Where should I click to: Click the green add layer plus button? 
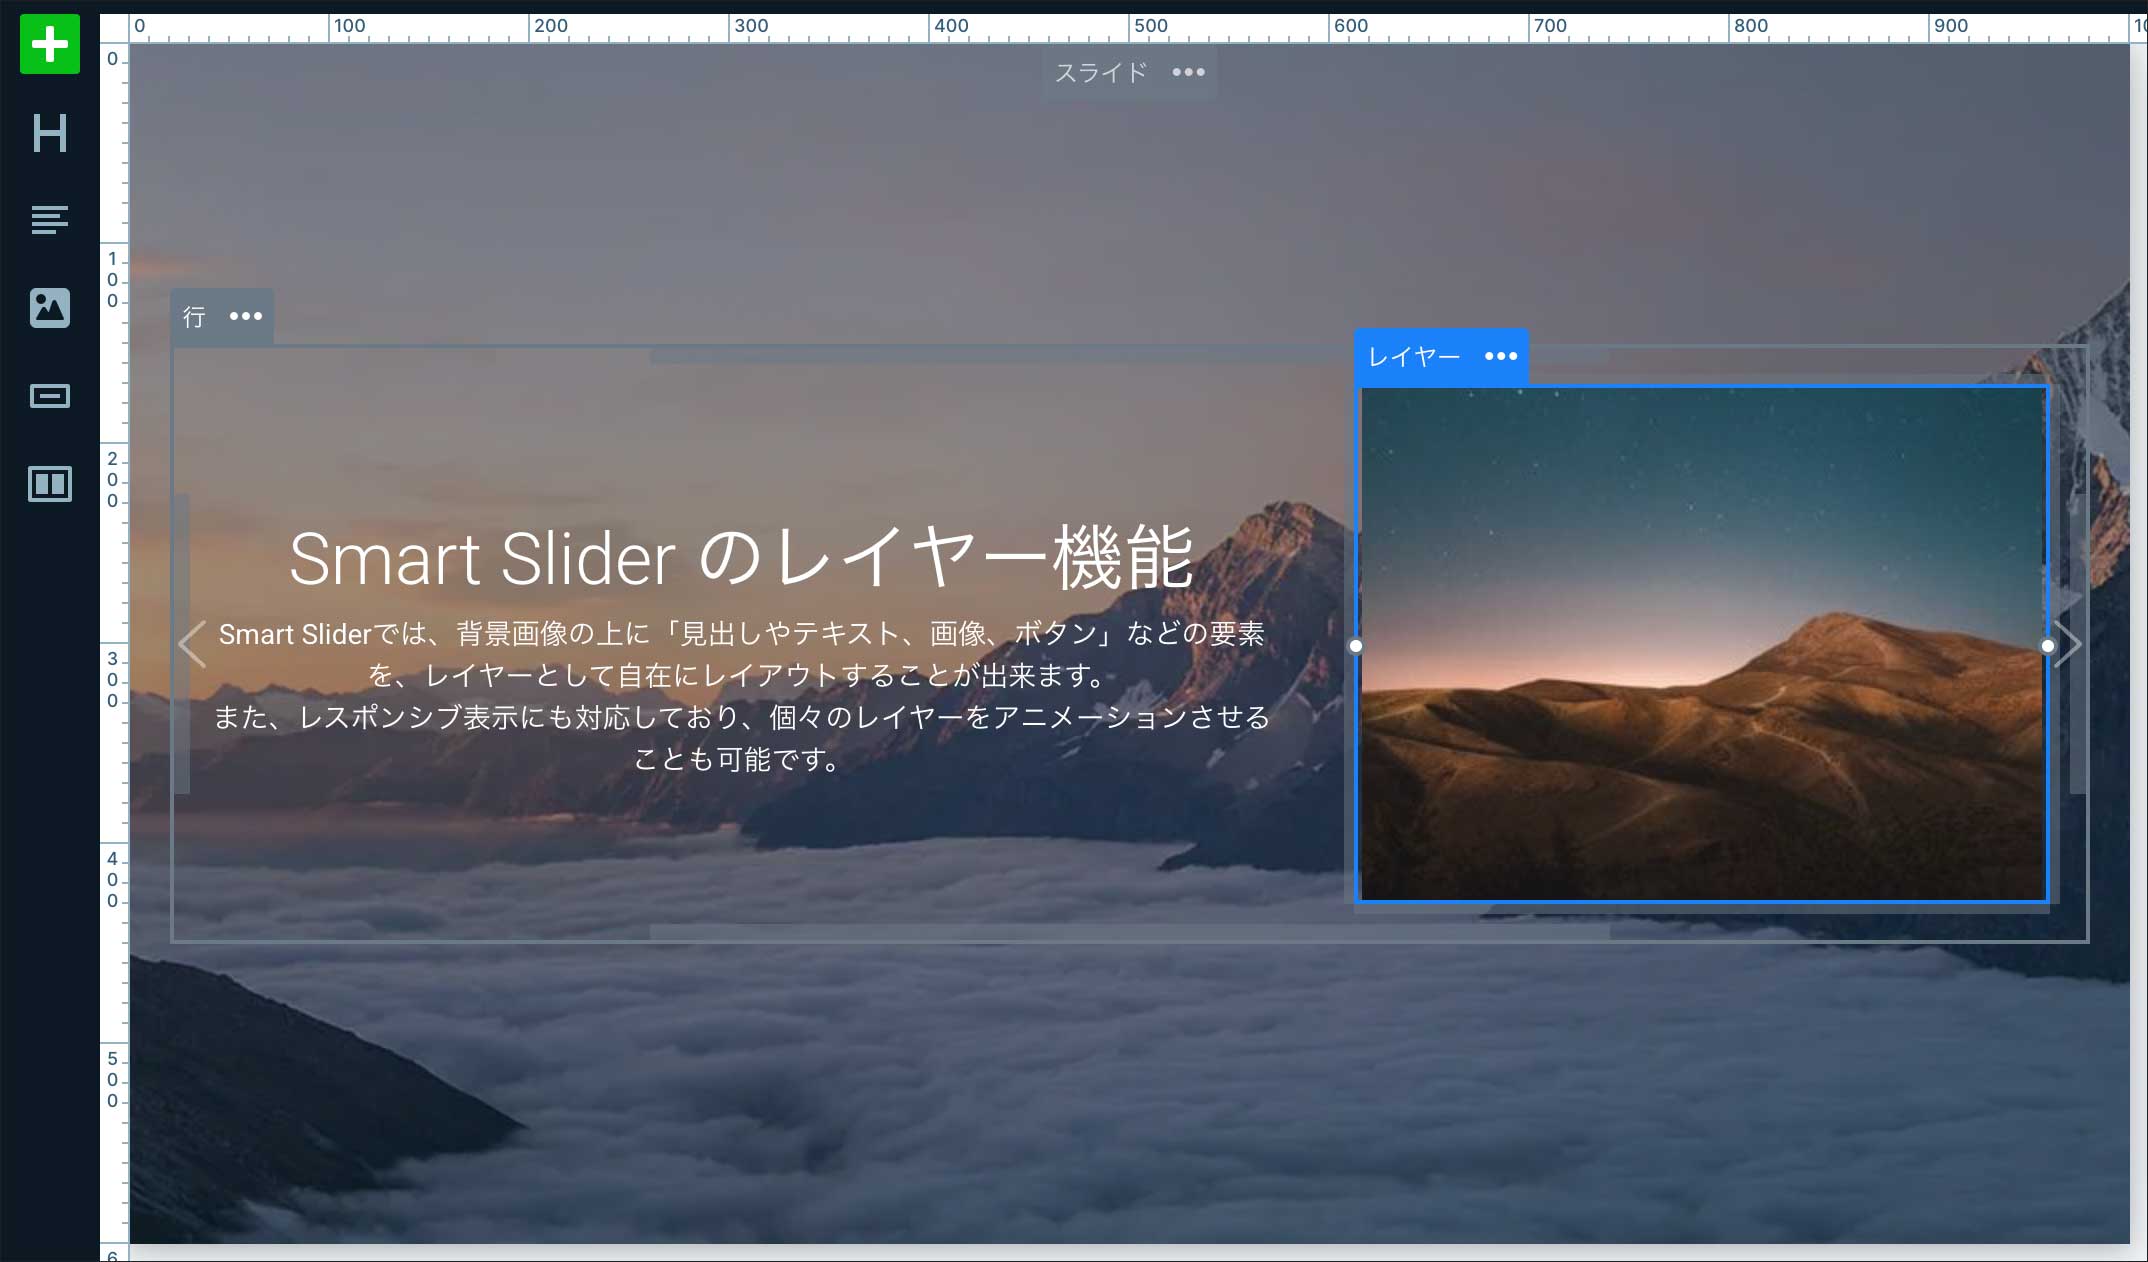coord(49,44)
